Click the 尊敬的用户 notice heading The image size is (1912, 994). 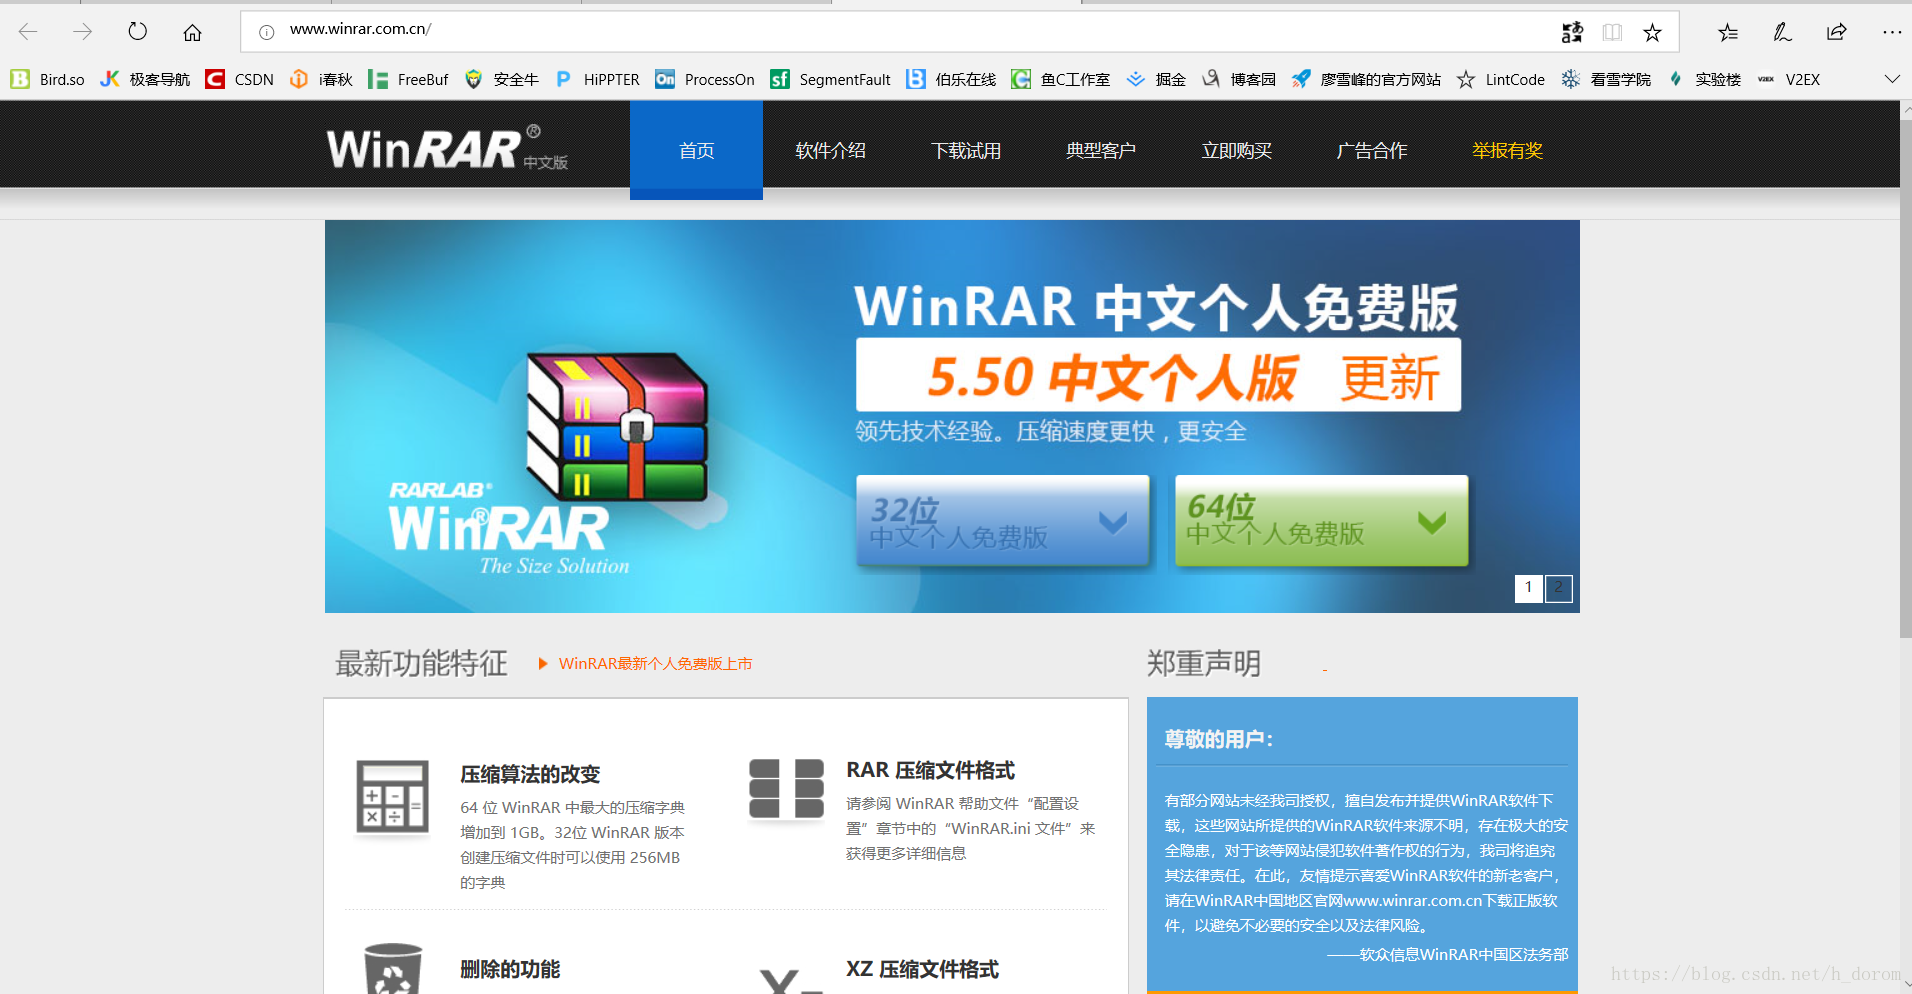1219,739
